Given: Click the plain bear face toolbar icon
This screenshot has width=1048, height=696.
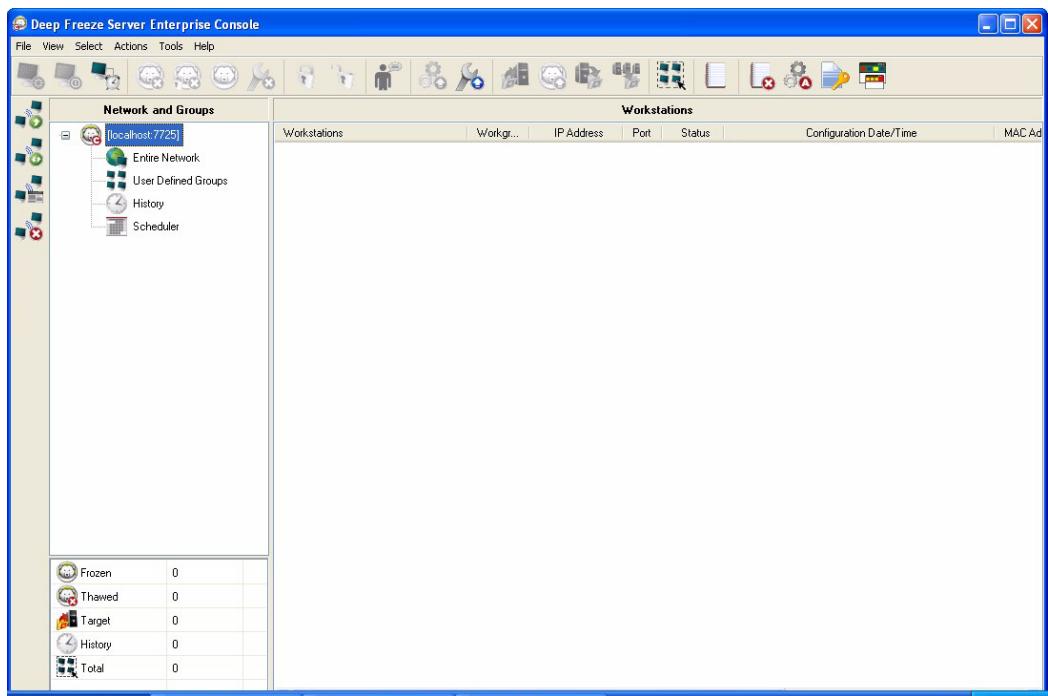Looking at the screenshot, I should point(225,76).
